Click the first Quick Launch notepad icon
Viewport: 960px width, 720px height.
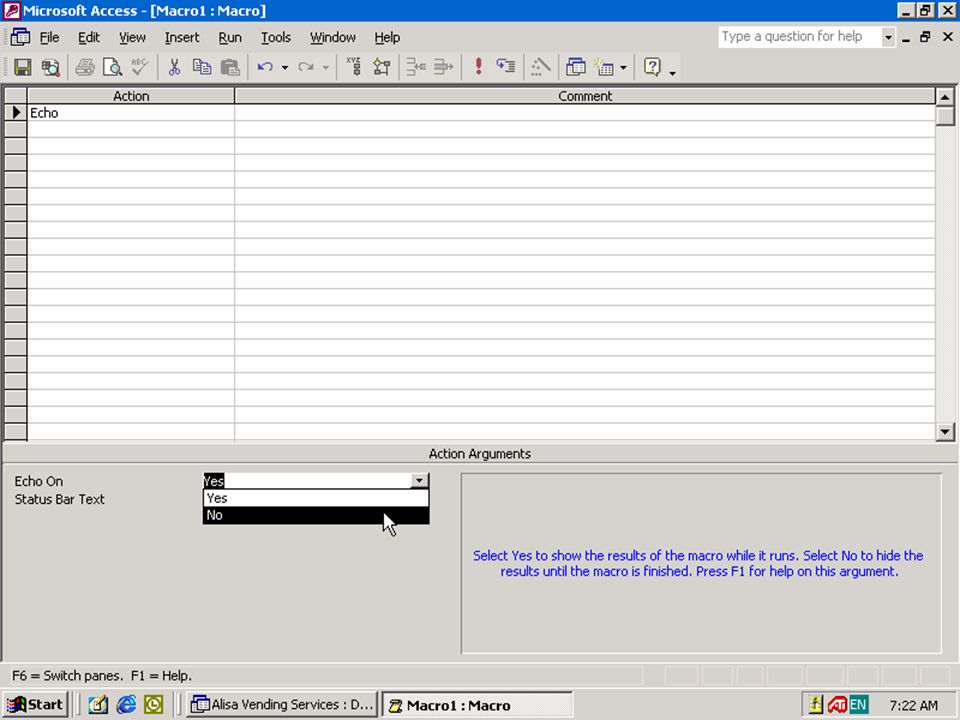point(98,705)
